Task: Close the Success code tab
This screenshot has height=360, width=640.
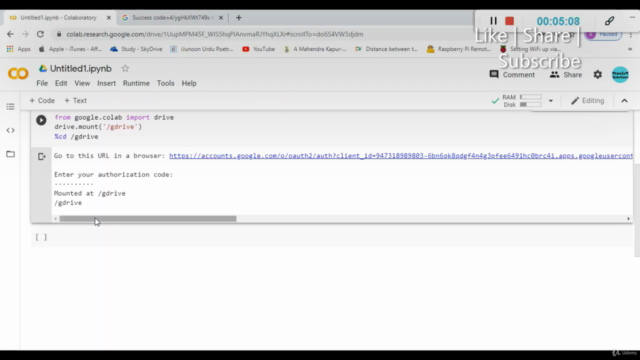Action: click(221, 18)
